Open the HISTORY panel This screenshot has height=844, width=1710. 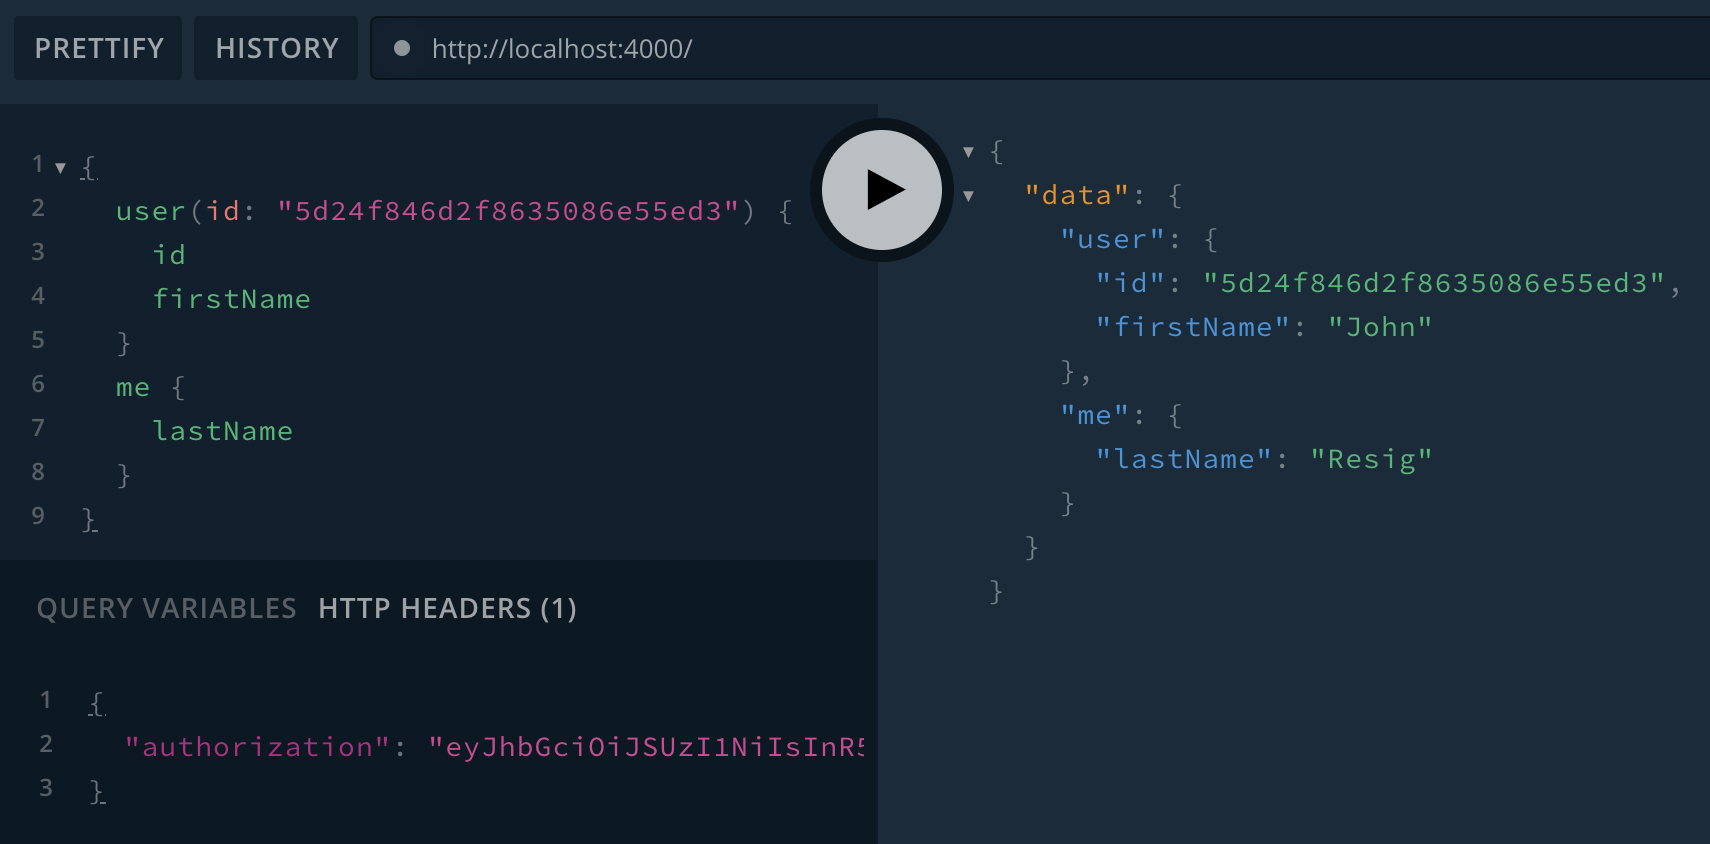click(x=276, y=48)
